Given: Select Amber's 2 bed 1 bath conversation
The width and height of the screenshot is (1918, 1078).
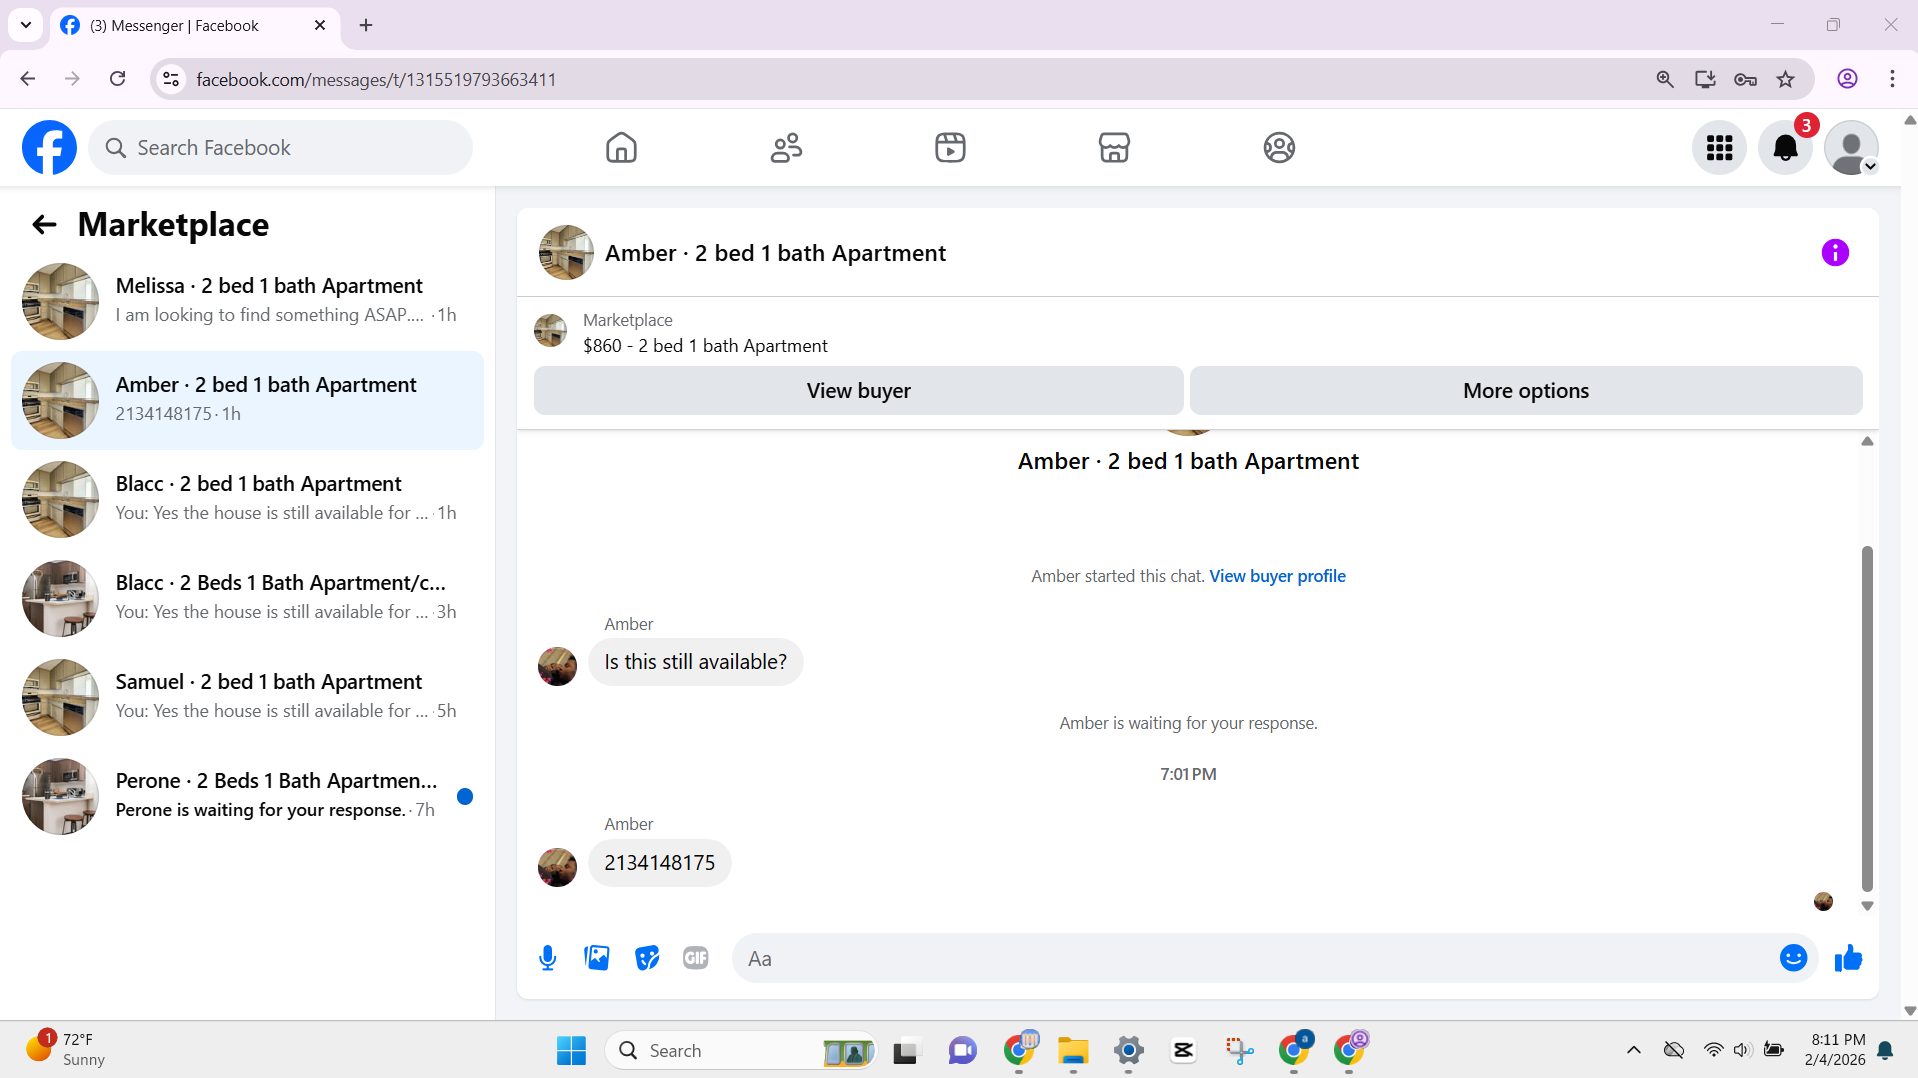Looking at the screenshot, I should pos(247,400).
